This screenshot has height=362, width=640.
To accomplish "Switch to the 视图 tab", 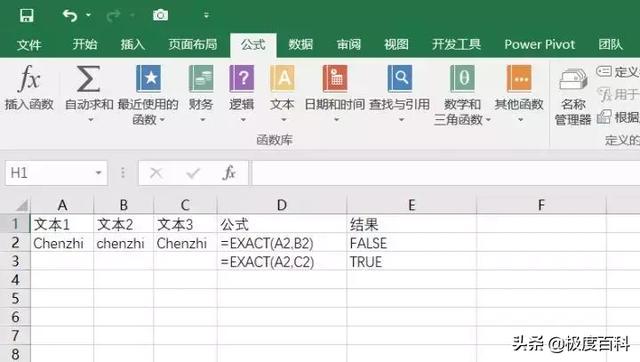I will click(396, 44).
